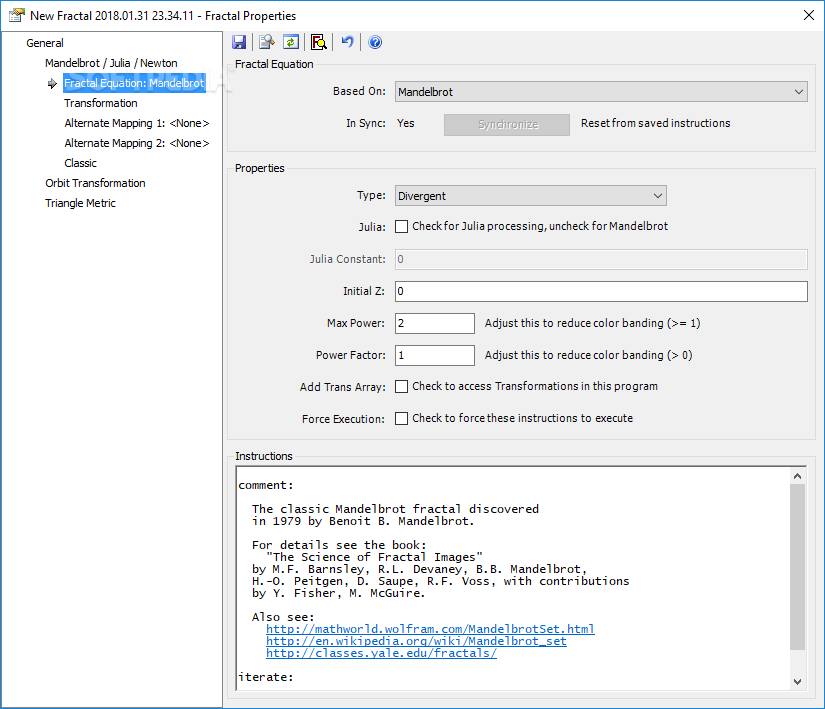This screenshot has height=709, width=825.
Task: Toggle the Force Execution checkbox
Action: click(x=401, y=419)
